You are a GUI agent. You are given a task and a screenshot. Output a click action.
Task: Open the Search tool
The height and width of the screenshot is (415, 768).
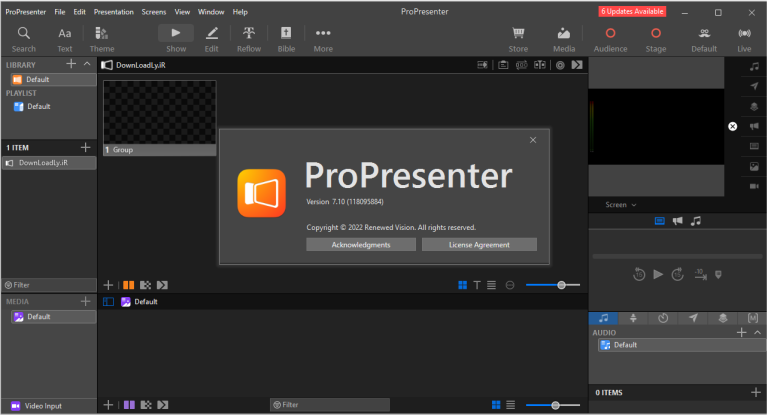point(24,40)
